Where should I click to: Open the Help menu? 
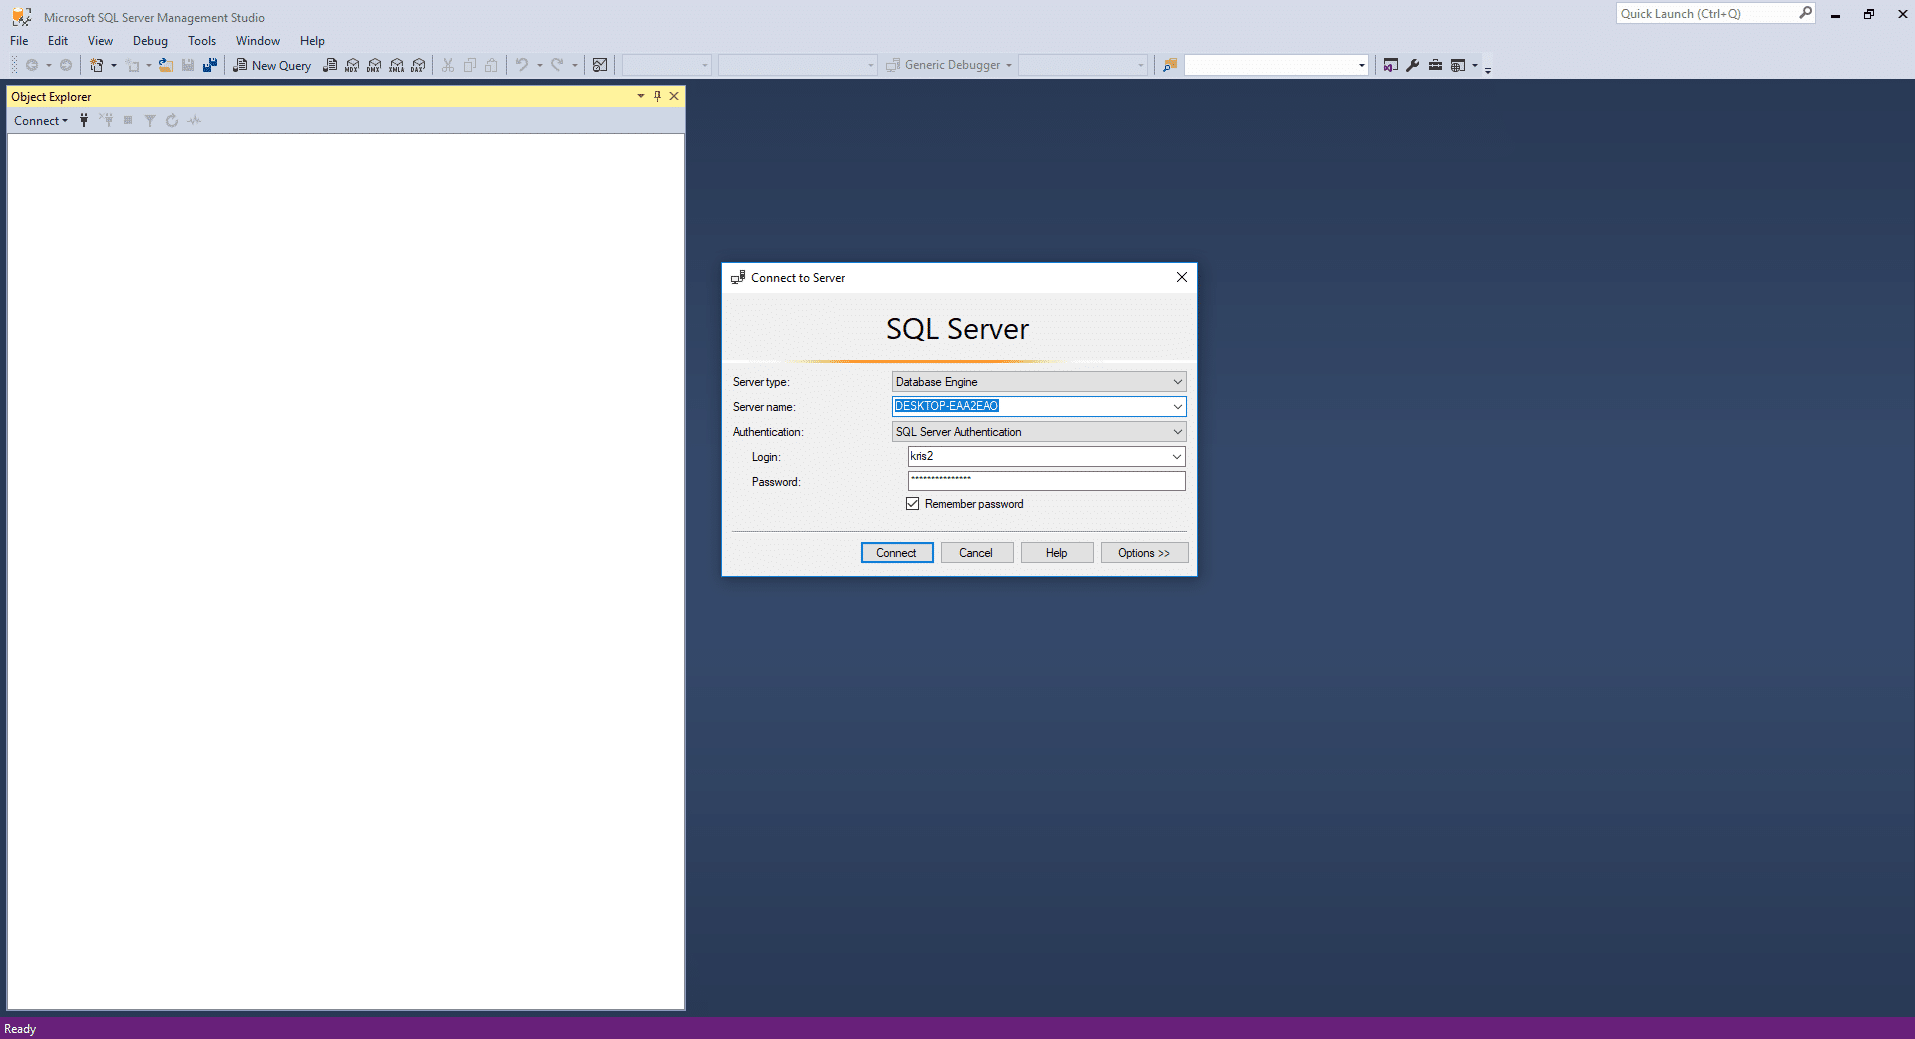(312, 41)
